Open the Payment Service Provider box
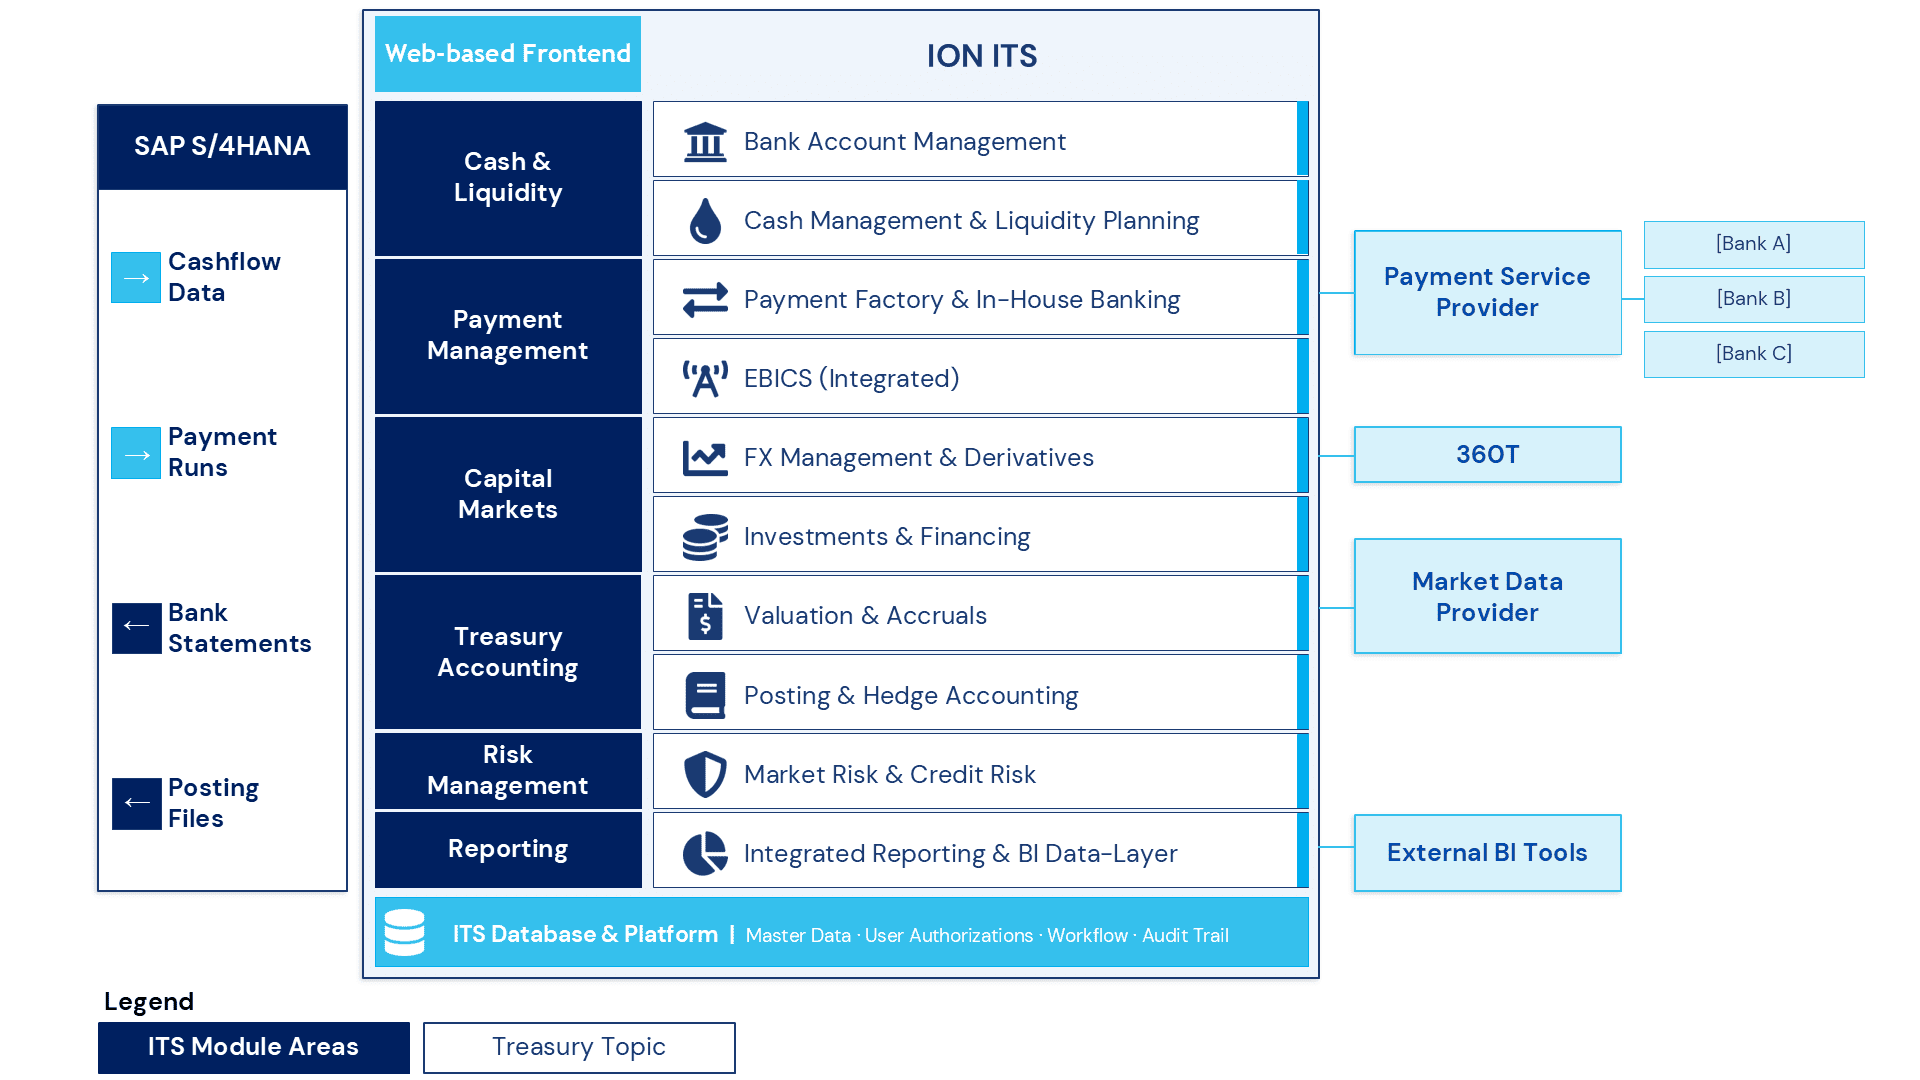Screen dimensions: 1920x1080 click(1487, 292)
